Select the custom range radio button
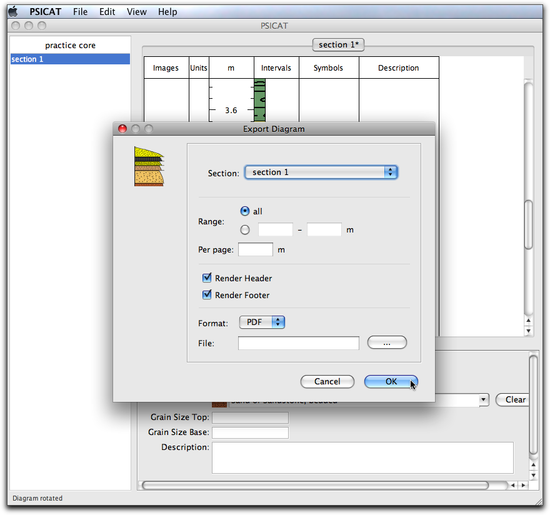The height and width of the screenshot is (515, 550). [x=245, y=230]
